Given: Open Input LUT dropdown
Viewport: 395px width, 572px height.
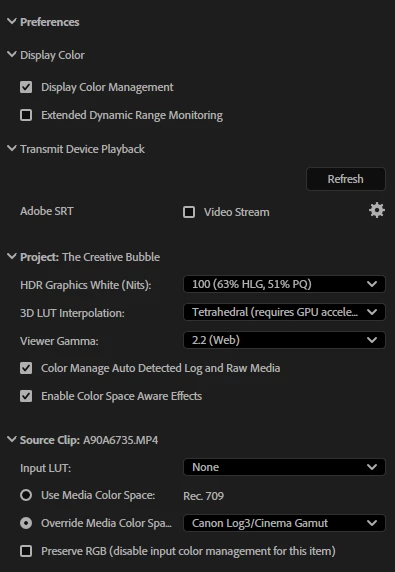Looking at the screenshot, I should pos(284,467).
